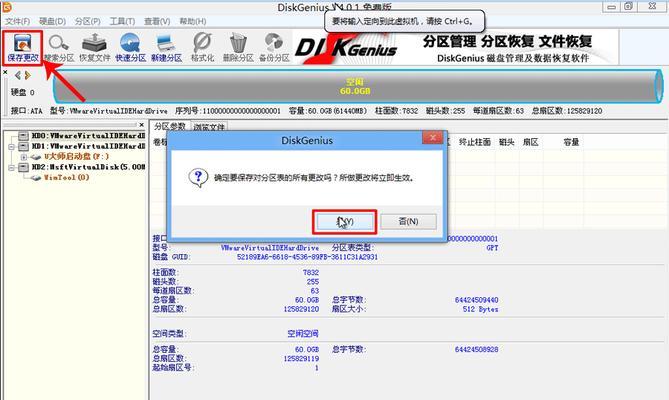Click the 总字节数 value 64424509440
This screenshot has height=400, width=669.
tap(476, 300)
